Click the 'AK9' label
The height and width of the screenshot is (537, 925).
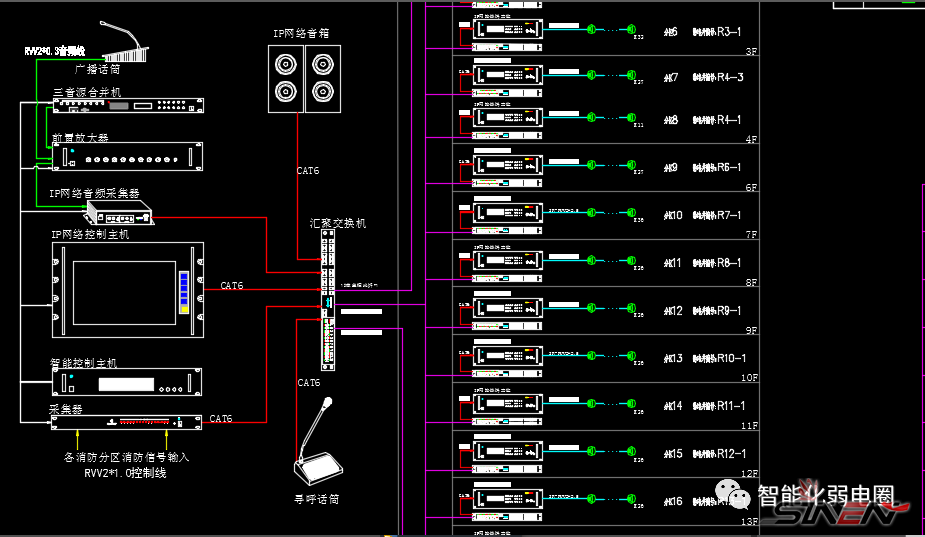click(671, 168)
